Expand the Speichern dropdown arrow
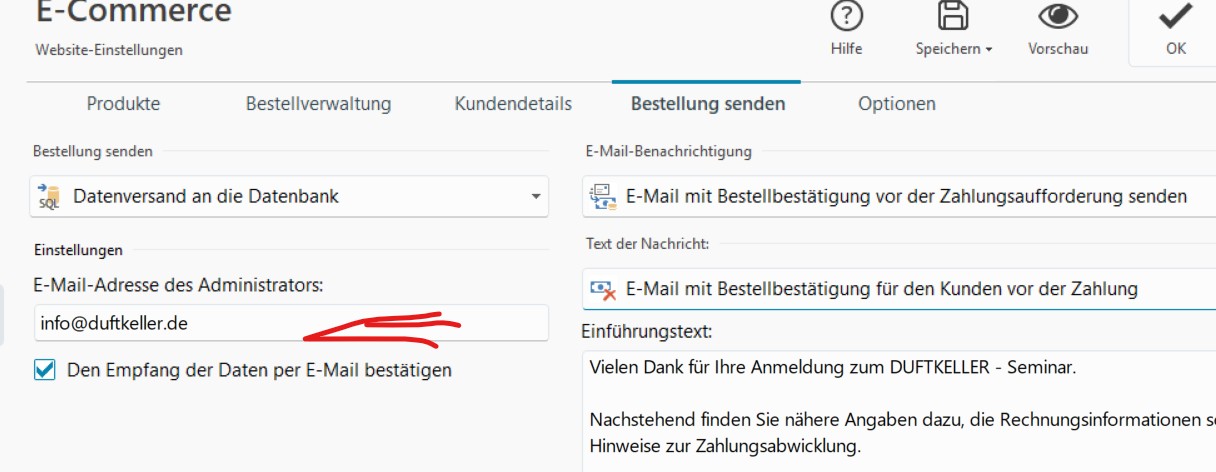1216x472 pixels. coord(988,49)
